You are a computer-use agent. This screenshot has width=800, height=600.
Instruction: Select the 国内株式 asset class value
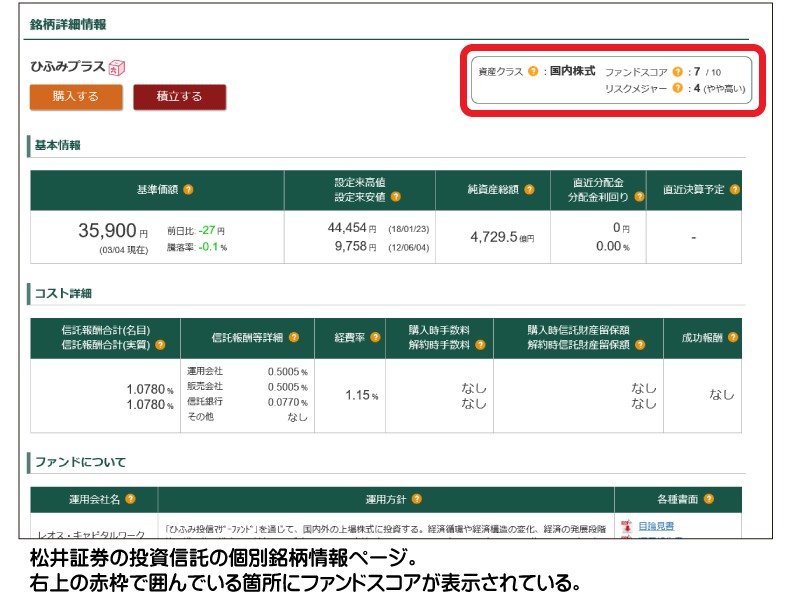tap(572, 71)
